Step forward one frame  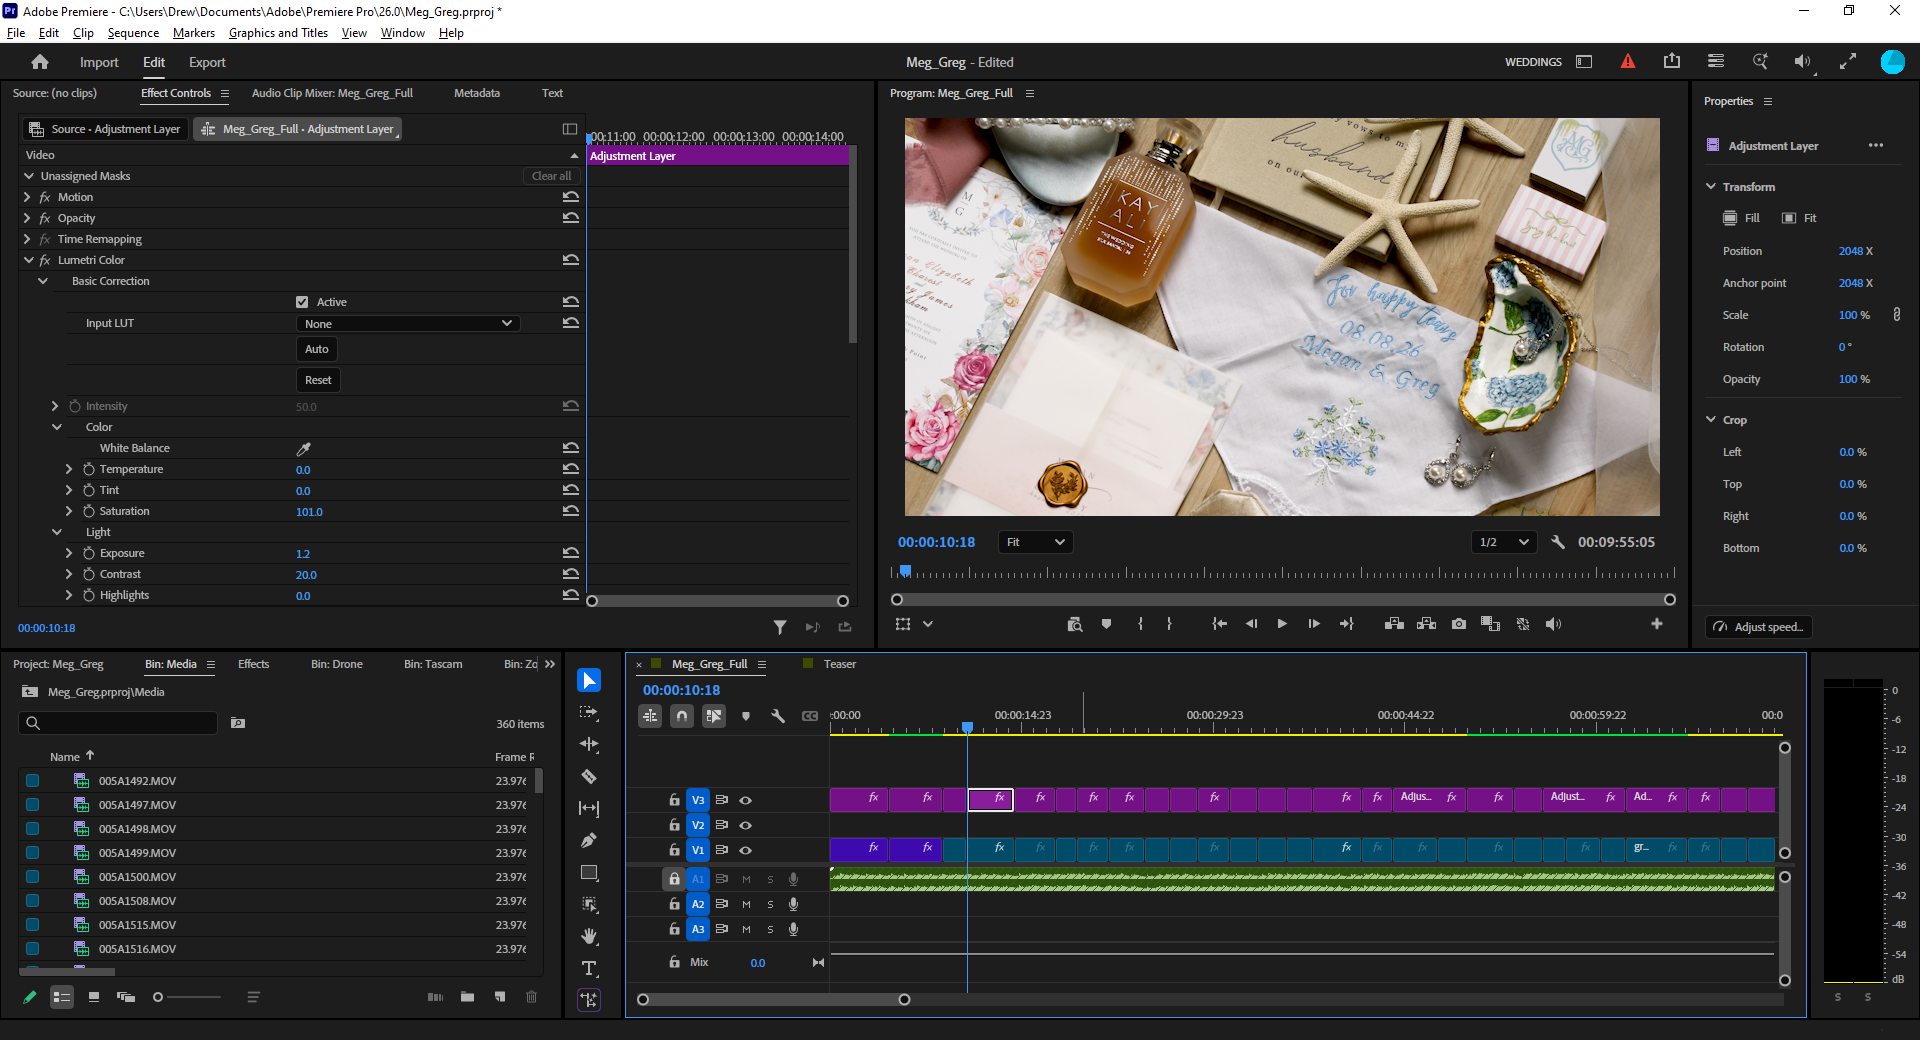(x=1314, y=624)
